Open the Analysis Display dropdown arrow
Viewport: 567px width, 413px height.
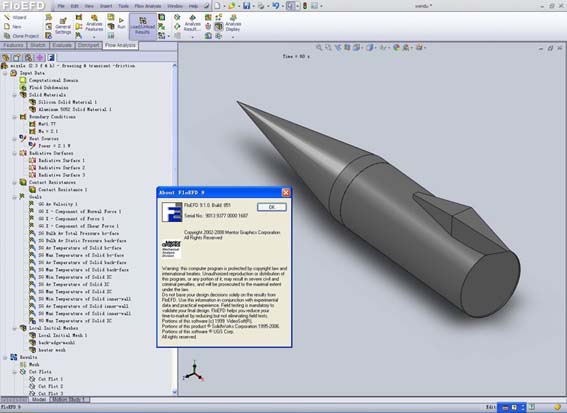tap(233, 37)
